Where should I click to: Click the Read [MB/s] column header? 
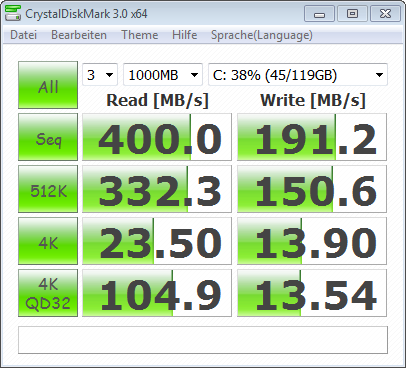tap(157, 100)
